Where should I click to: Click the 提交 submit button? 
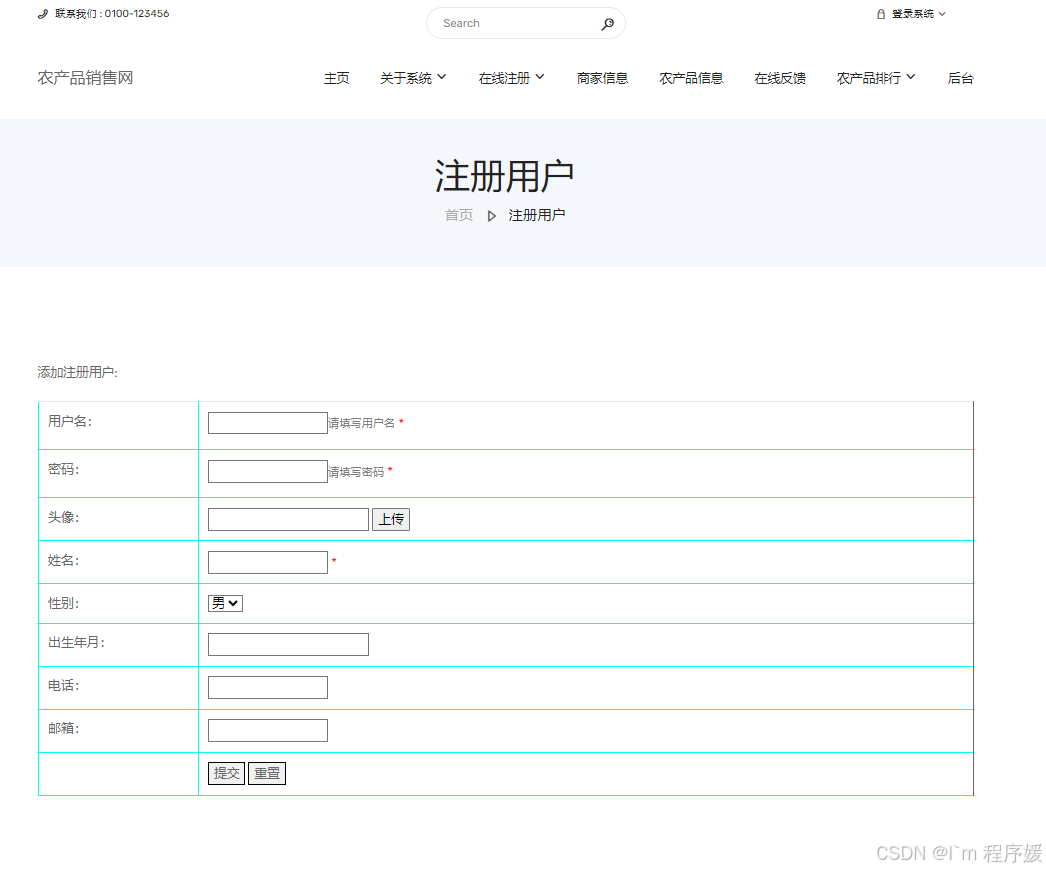tap(226, 772)
